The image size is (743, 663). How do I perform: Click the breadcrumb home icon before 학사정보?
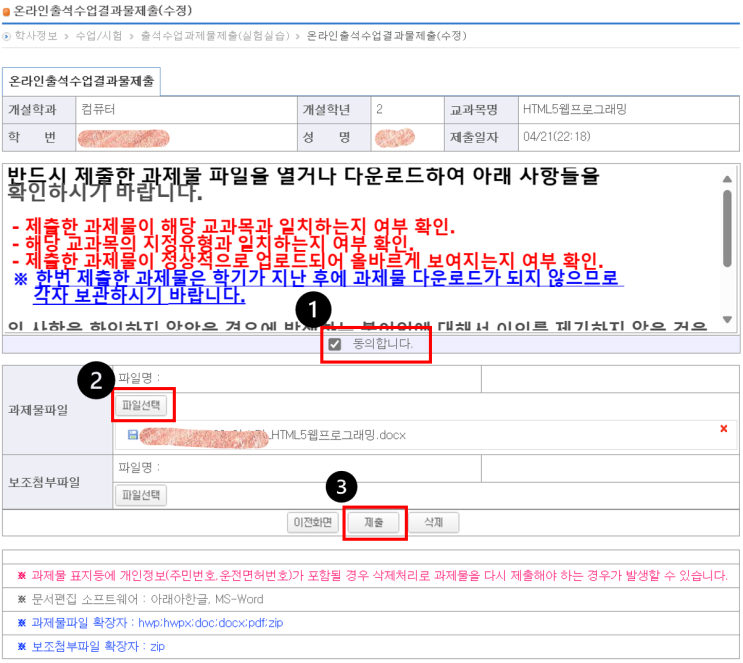(x=6, y=36)
